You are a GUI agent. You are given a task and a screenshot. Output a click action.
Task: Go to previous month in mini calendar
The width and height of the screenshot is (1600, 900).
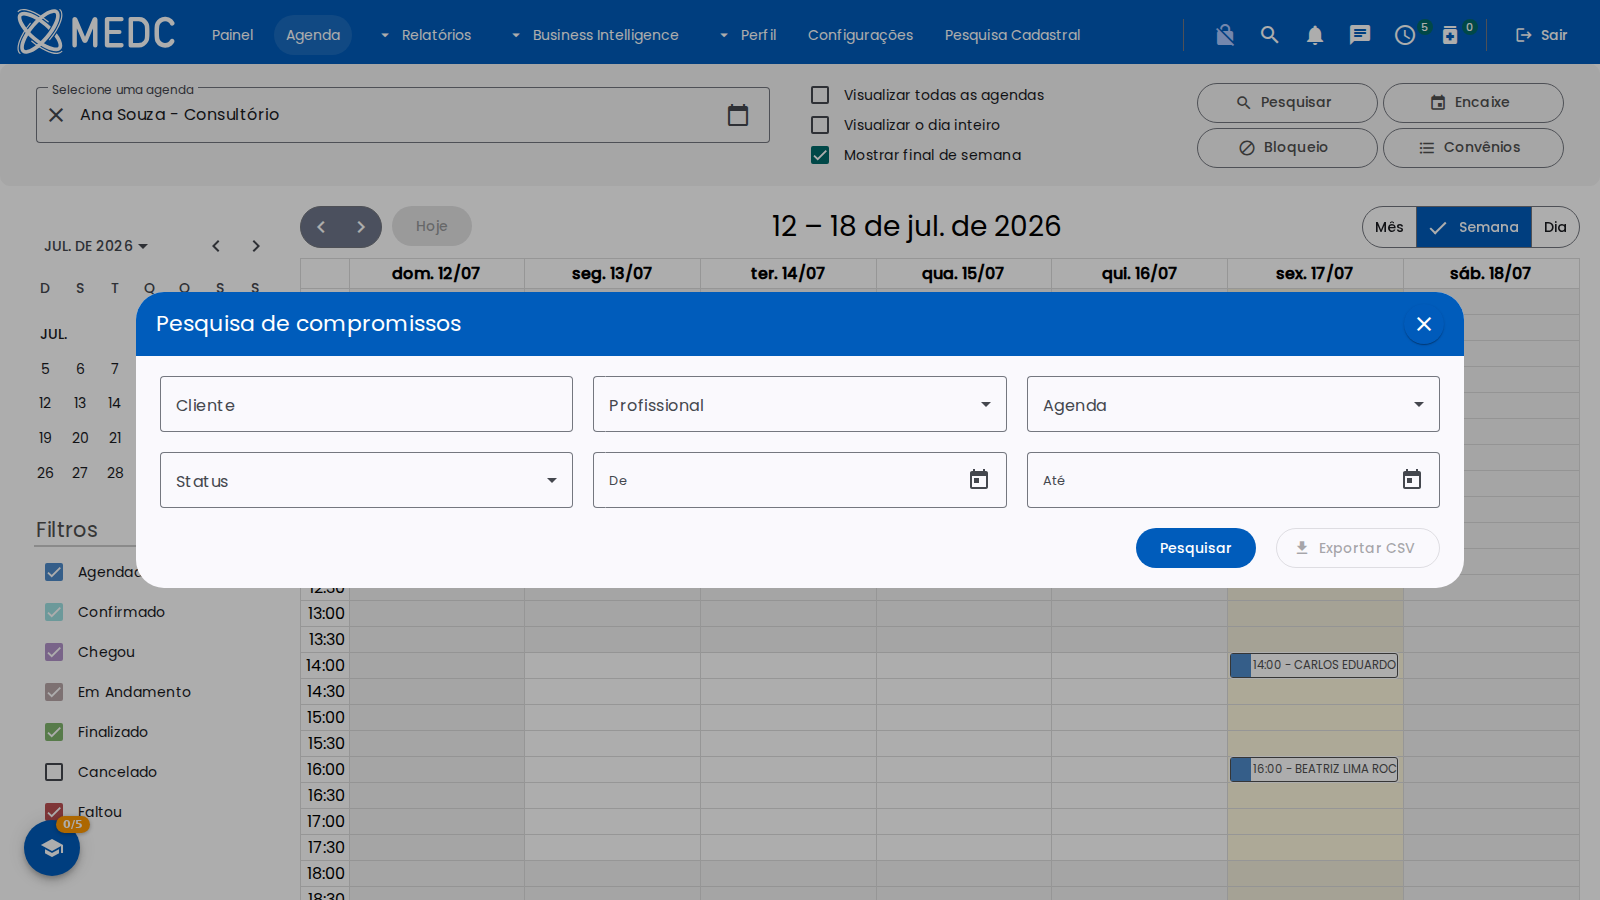216,246
